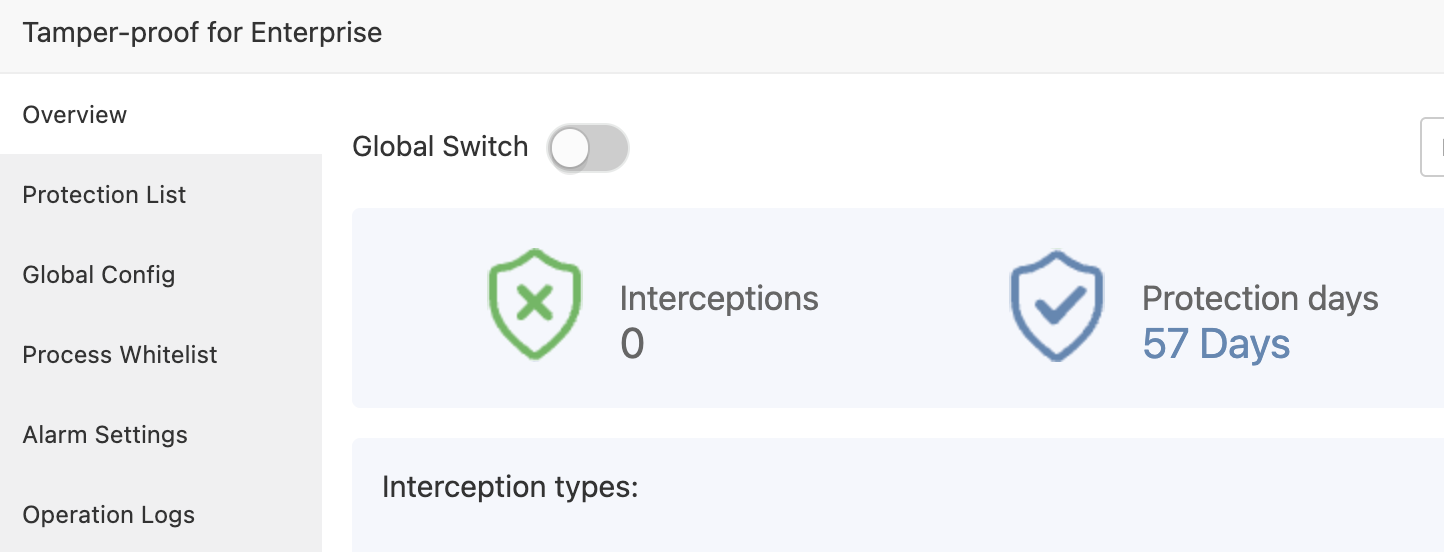The width and height of the screenshot is (1444, 552).
Task: Click the Interceptions count value 0
Action: pos(632,344)
